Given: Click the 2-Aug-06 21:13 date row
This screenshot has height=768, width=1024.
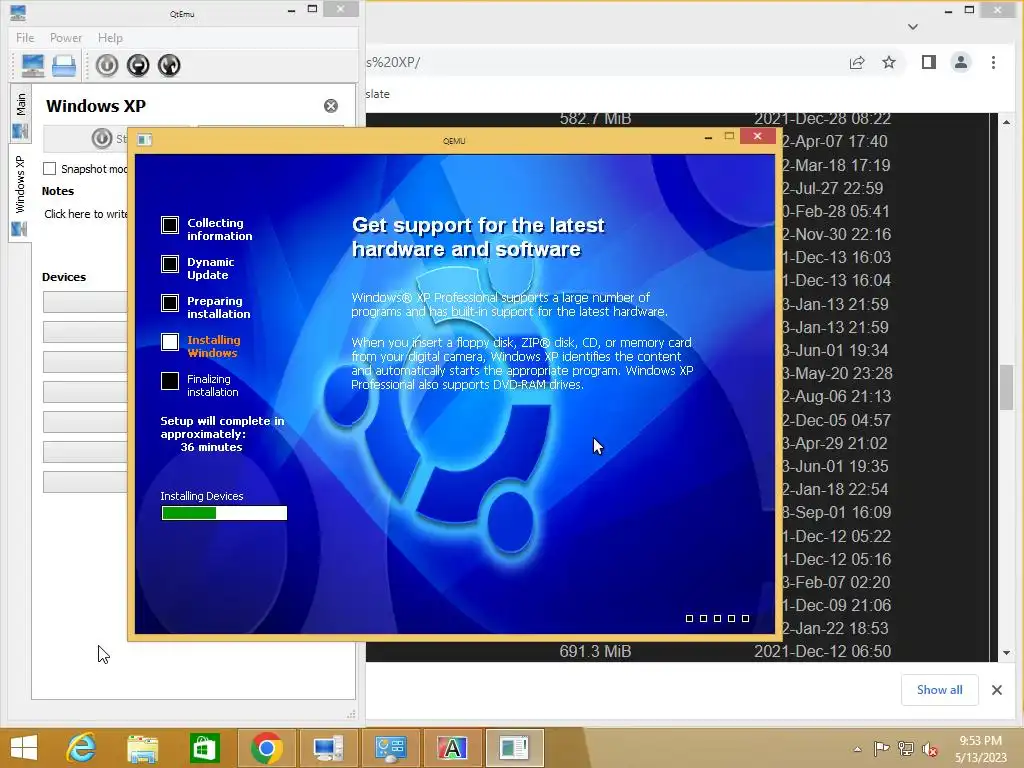Looking at the screenshot, I should pyautogui.click(x=837, y=396).
